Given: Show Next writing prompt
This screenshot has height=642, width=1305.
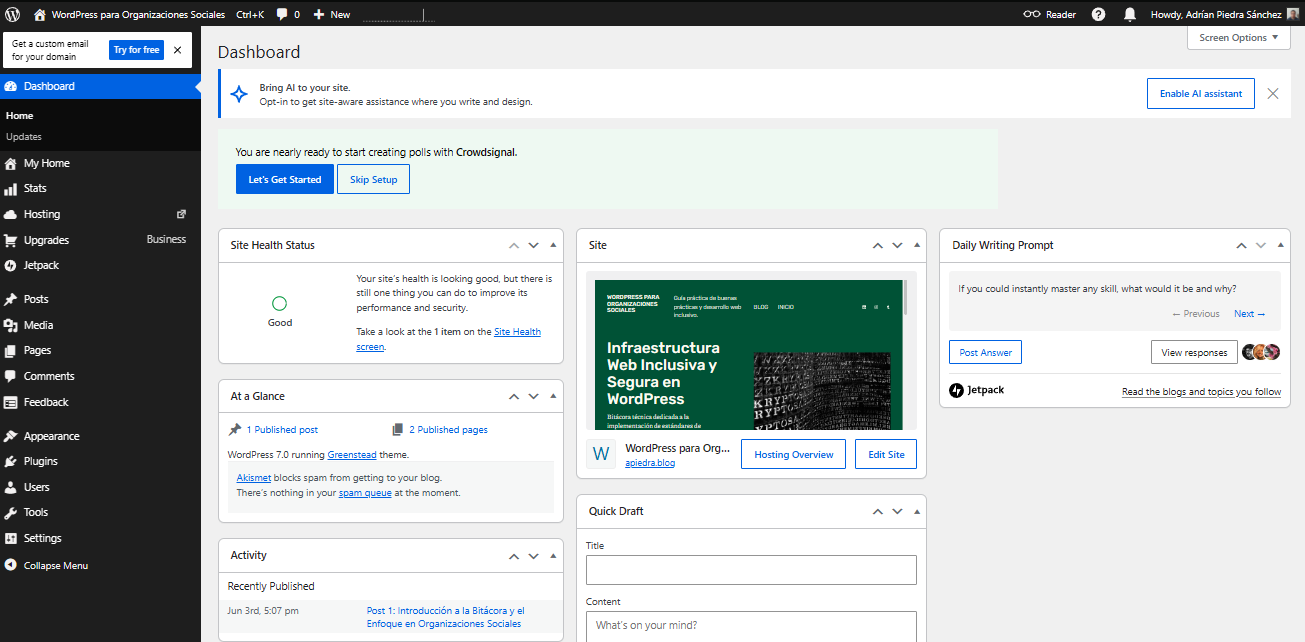Looking at the screenshot, I should (1249, 314).
